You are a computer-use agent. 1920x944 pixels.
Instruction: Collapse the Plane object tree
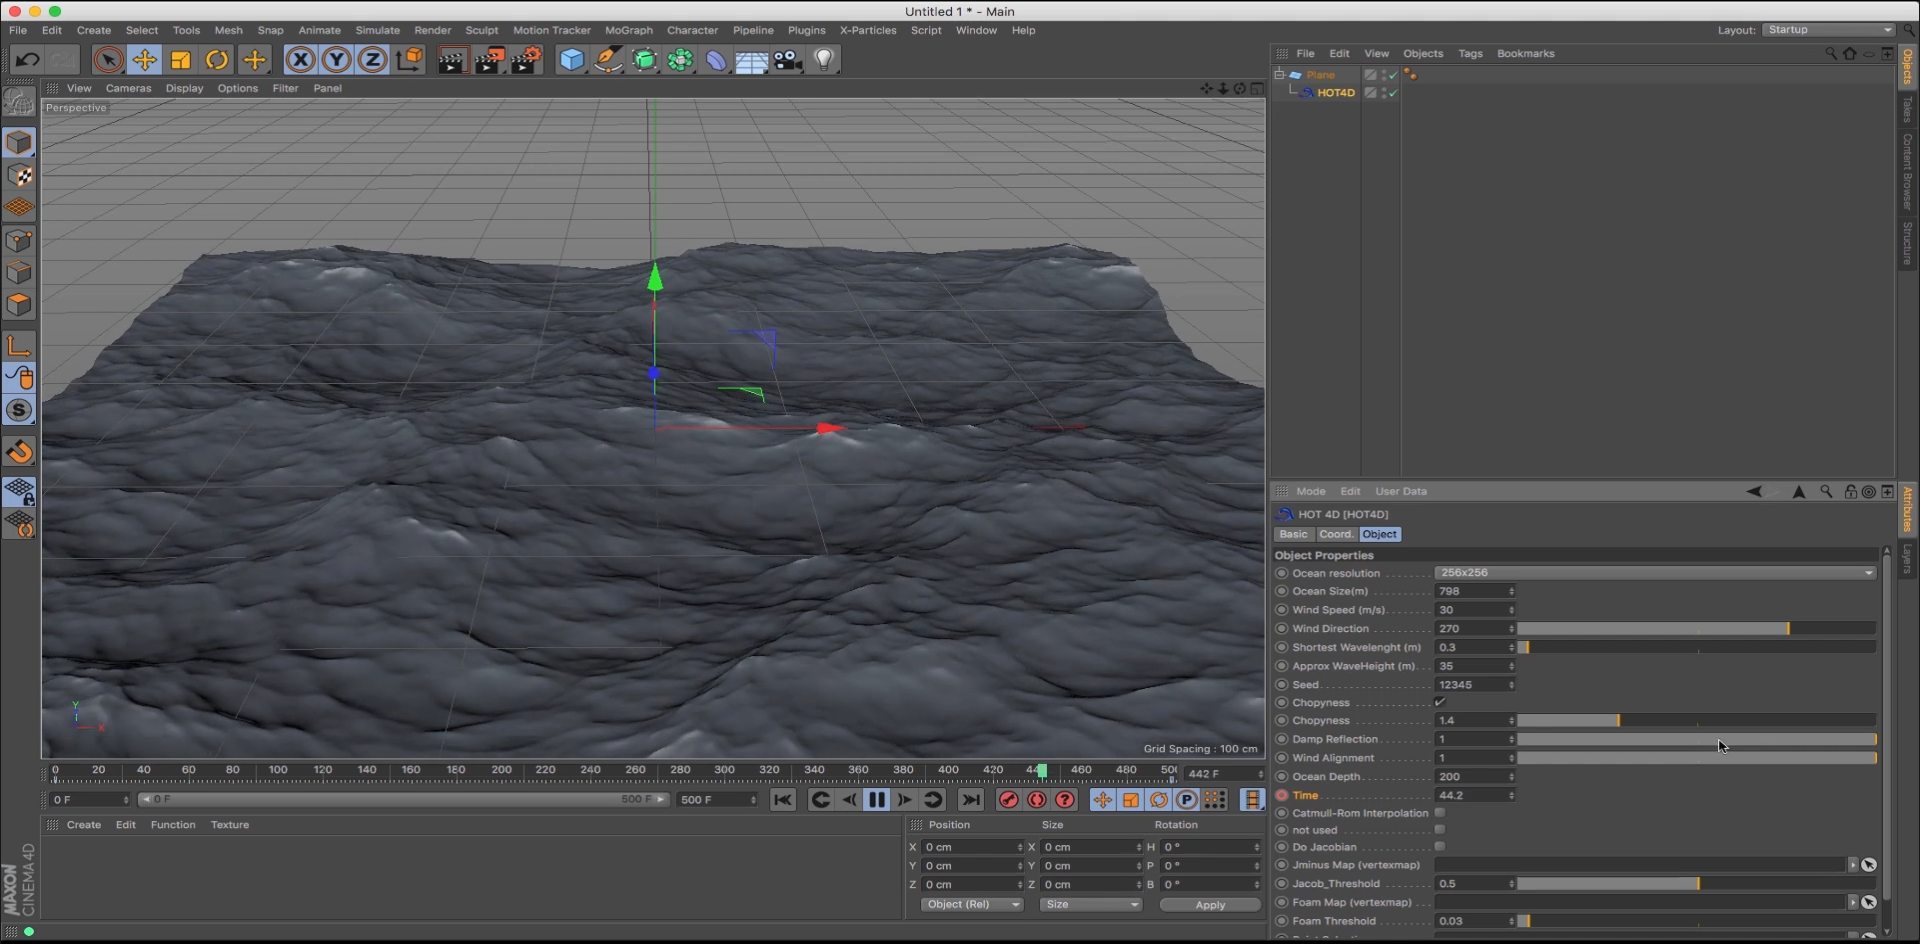tap(1278, 74)
